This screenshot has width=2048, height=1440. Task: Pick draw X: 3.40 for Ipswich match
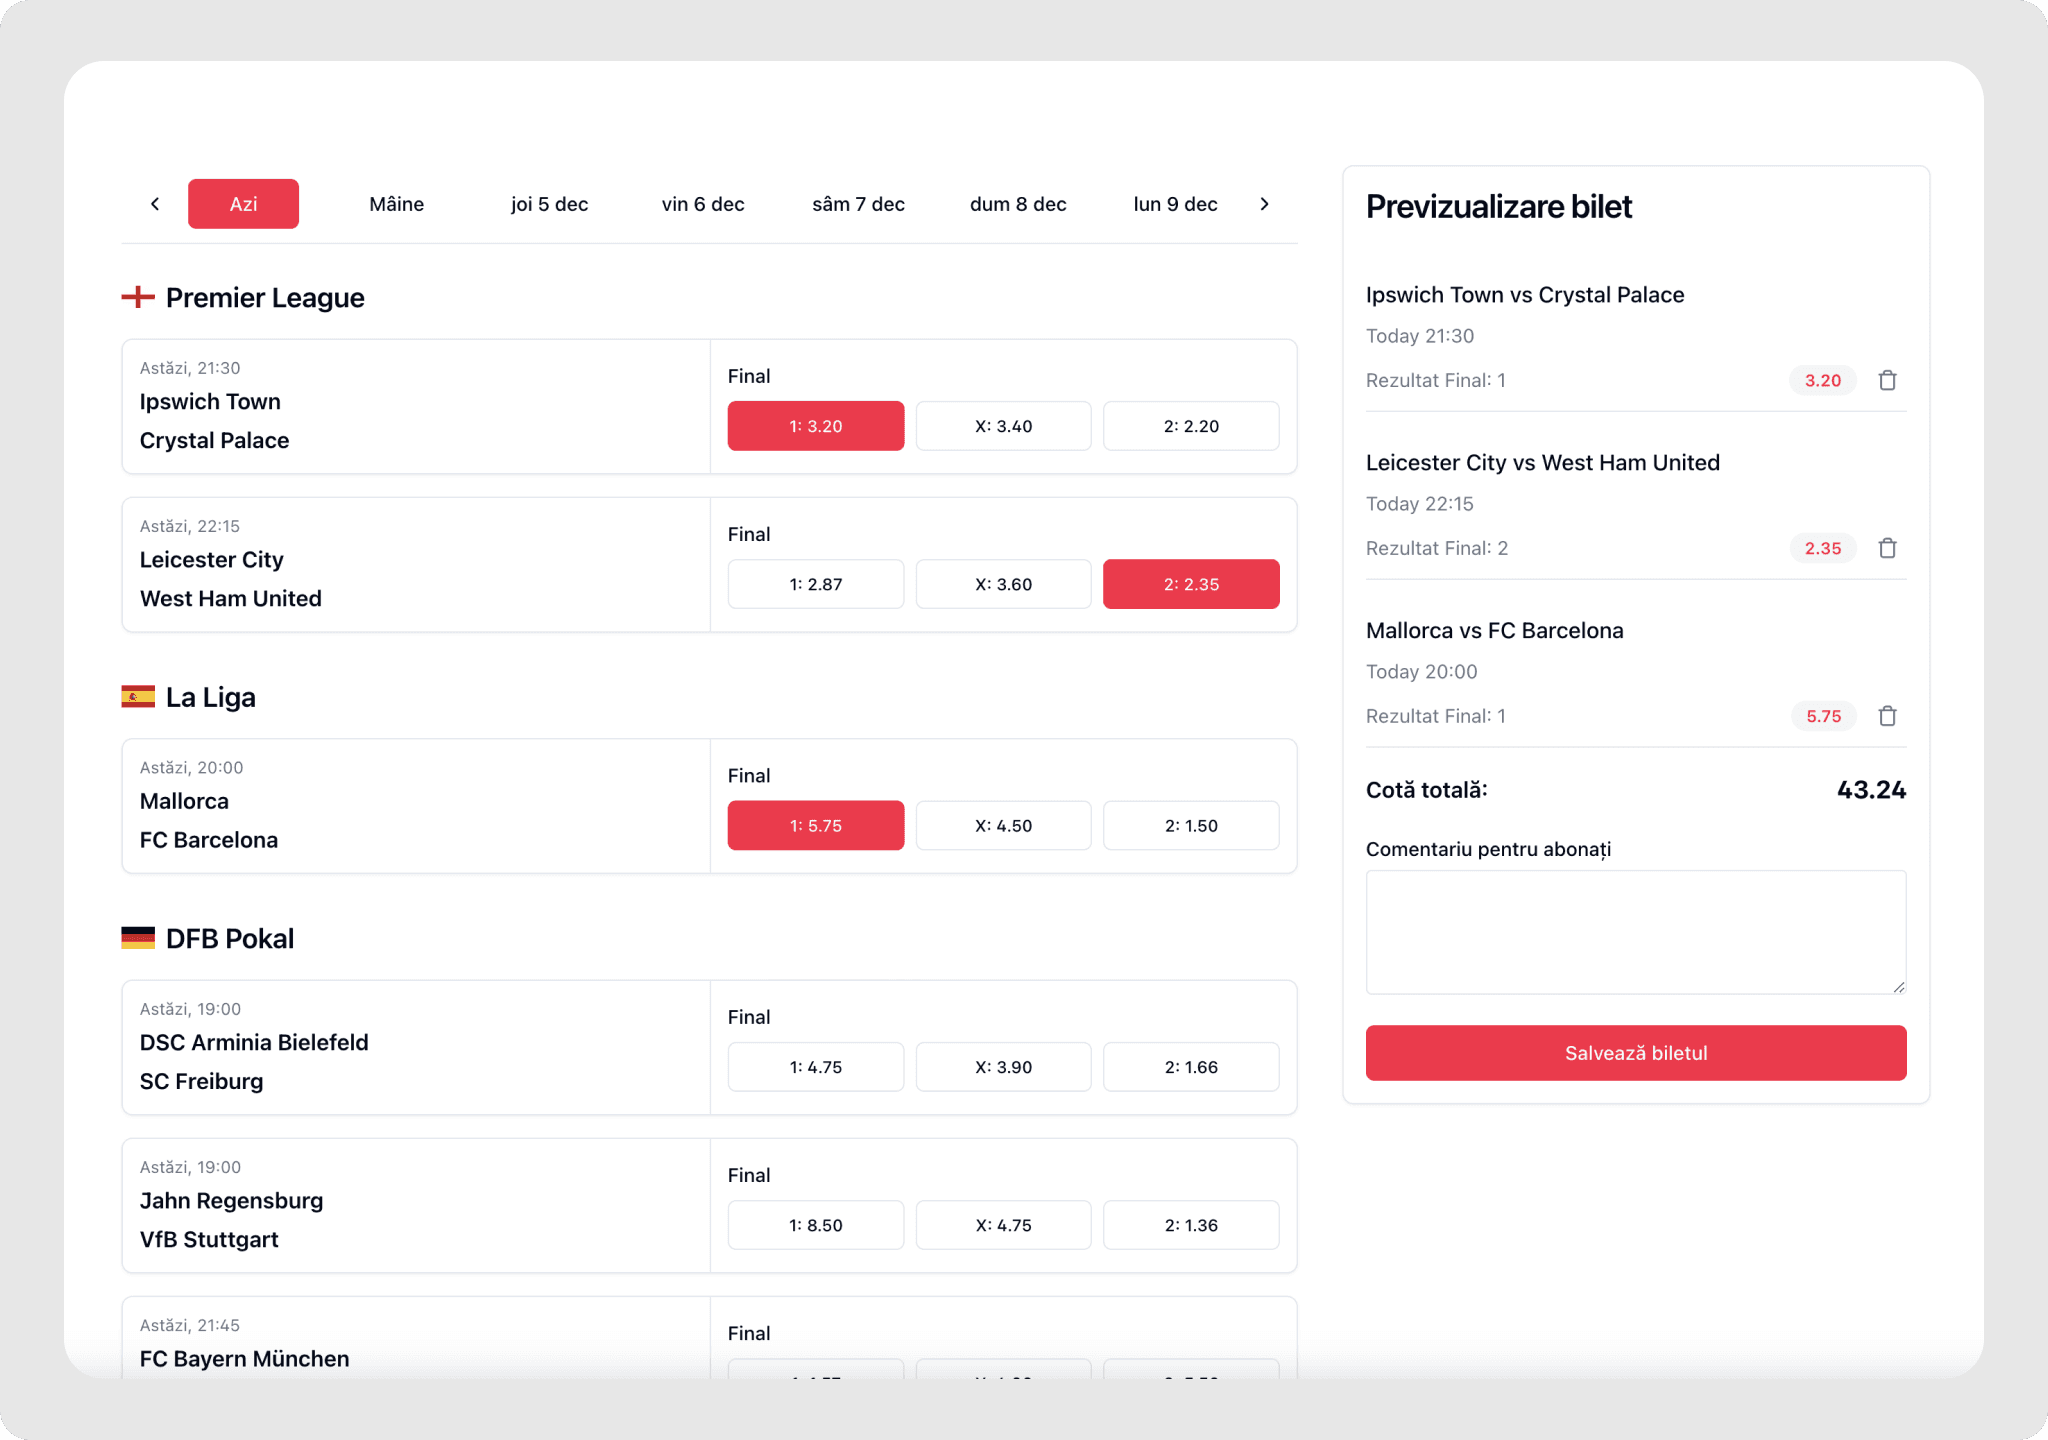(1003, 426)
